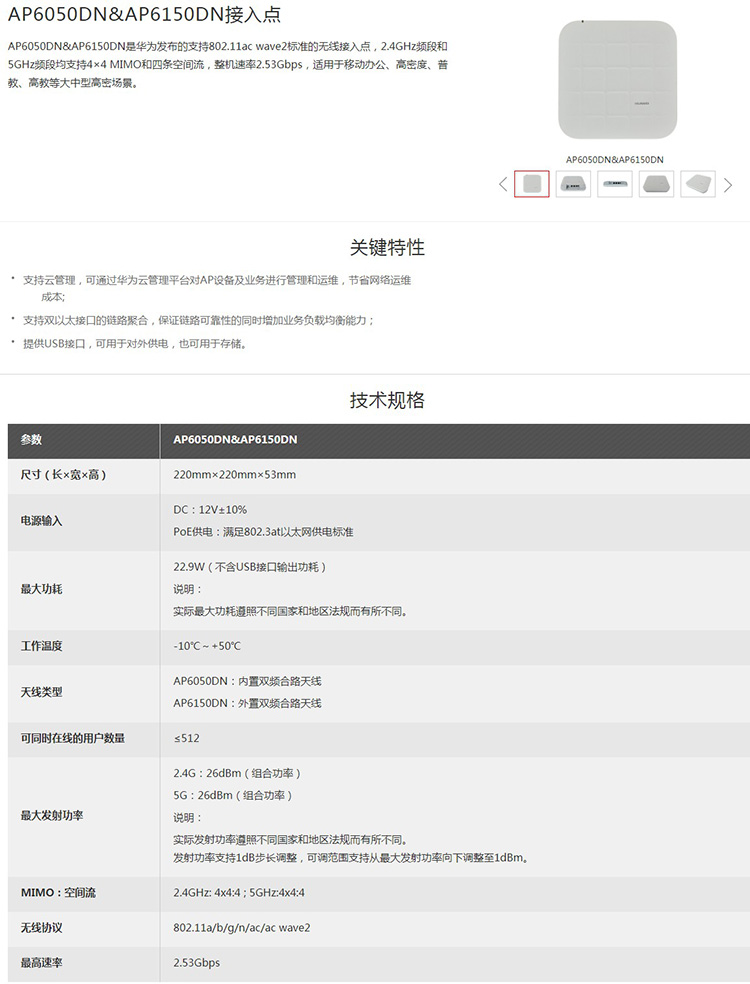The image size is (750, 984).
Task: Select the AP6050DN&AP6150DN column header
Action: point(455,441)
